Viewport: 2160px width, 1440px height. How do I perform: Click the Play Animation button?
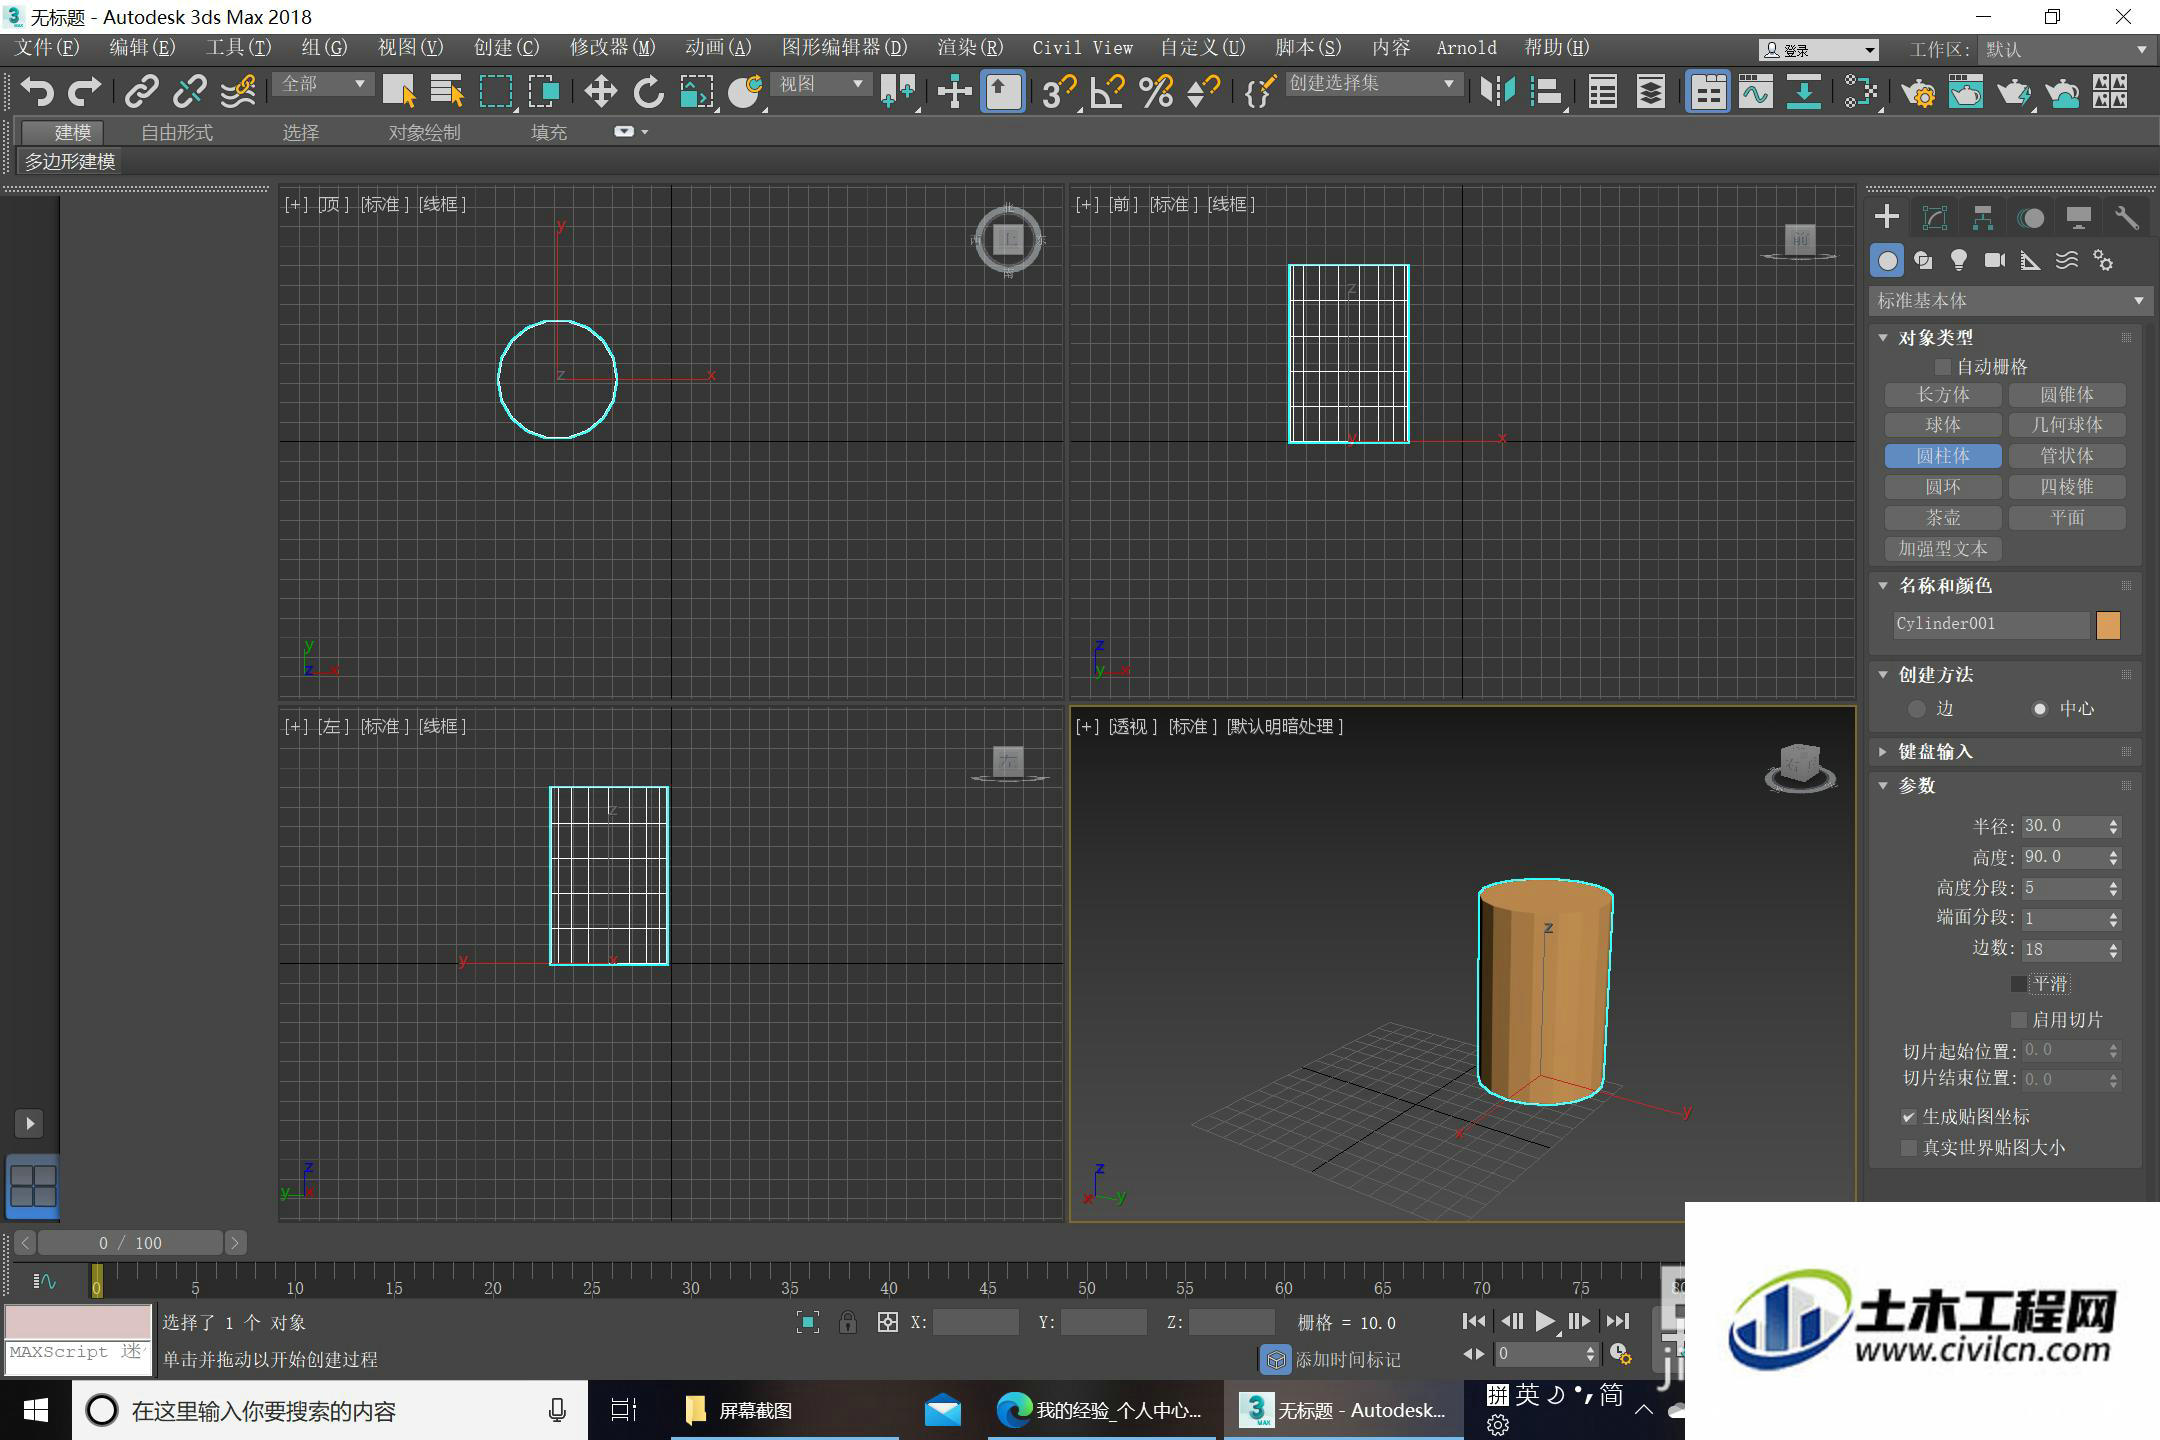[x=1545, y=1322]
